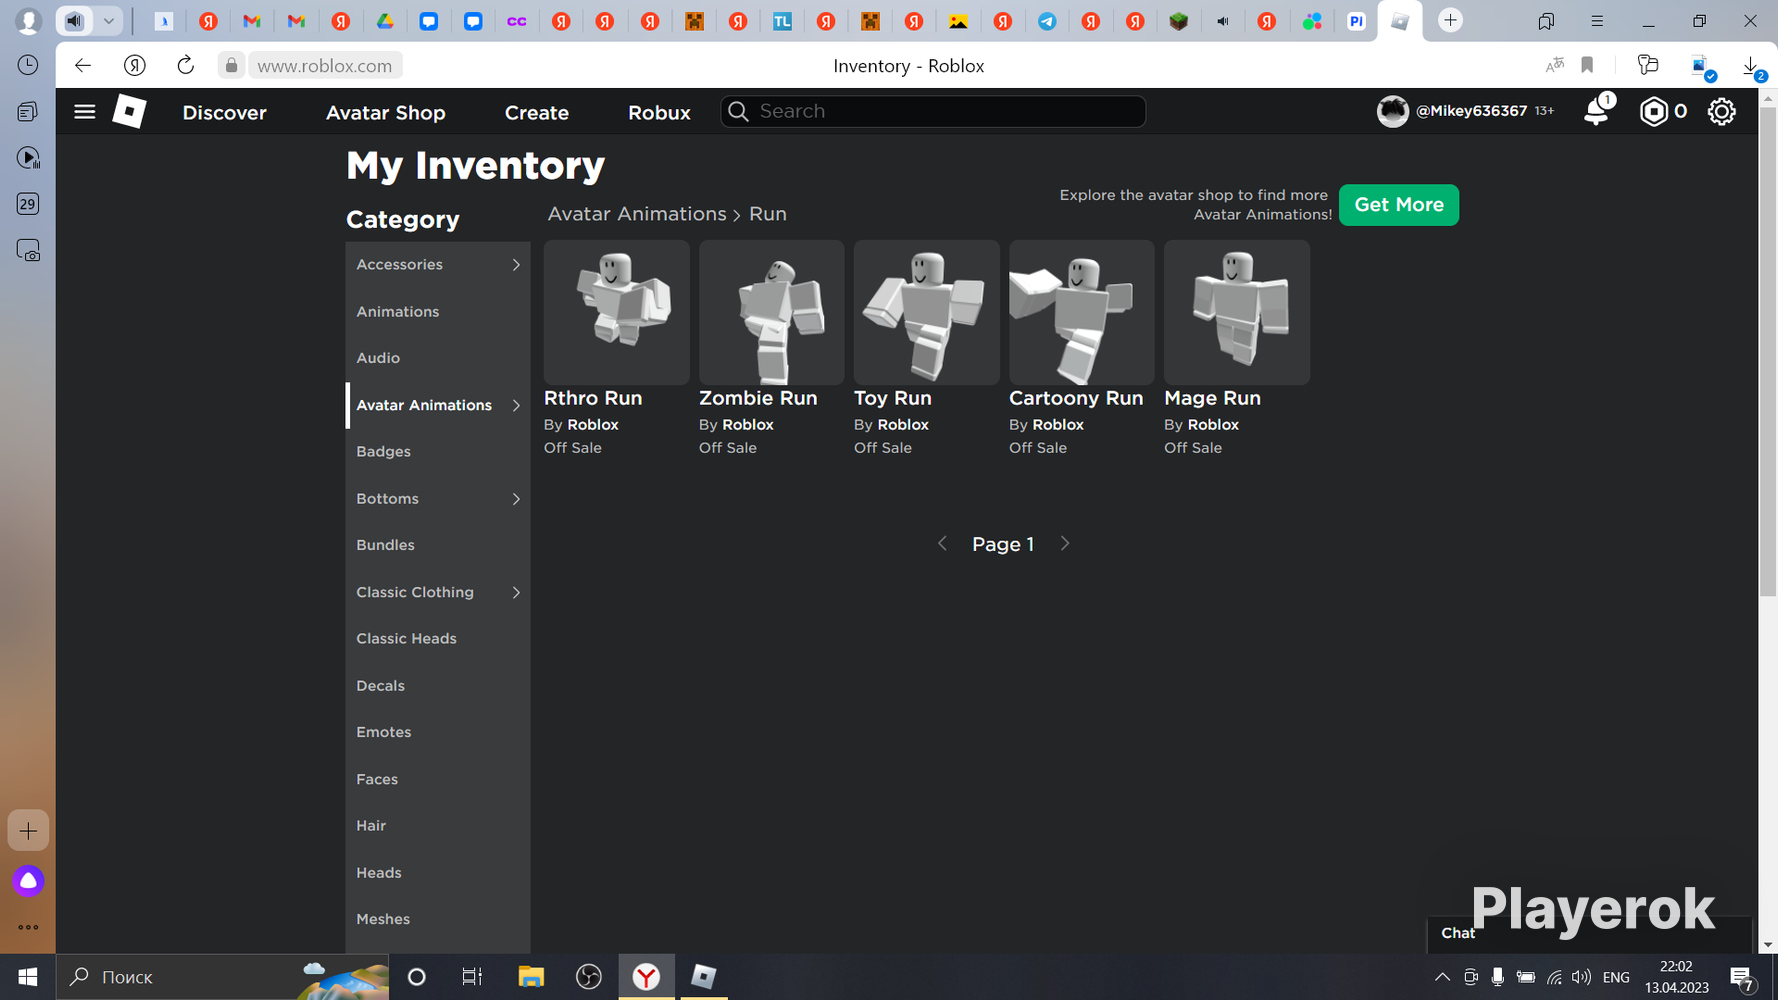The height and width of the screenshot is (1000, 1778).
Task: Focus the Roblox Search field
Action: pos(933,111)
